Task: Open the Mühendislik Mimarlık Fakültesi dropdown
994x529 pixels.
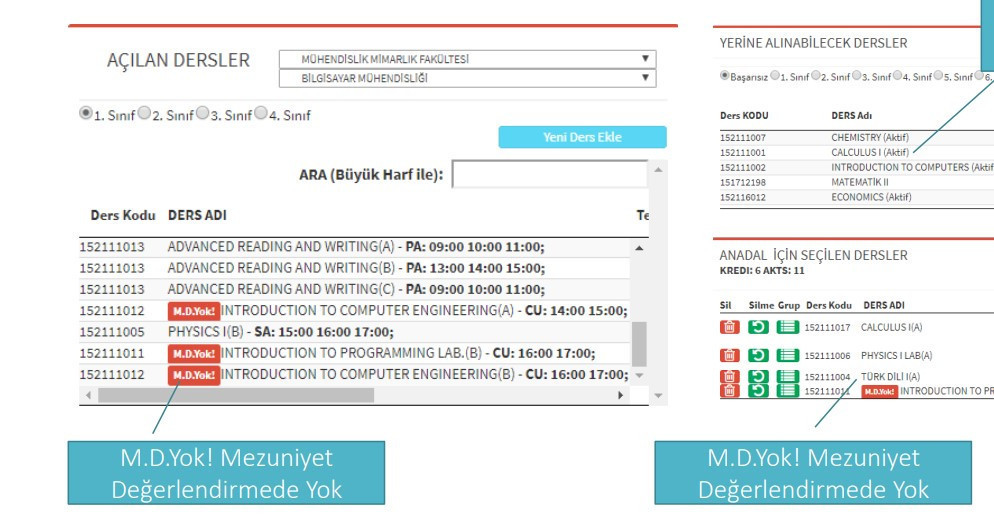Action: coord(467,59)
